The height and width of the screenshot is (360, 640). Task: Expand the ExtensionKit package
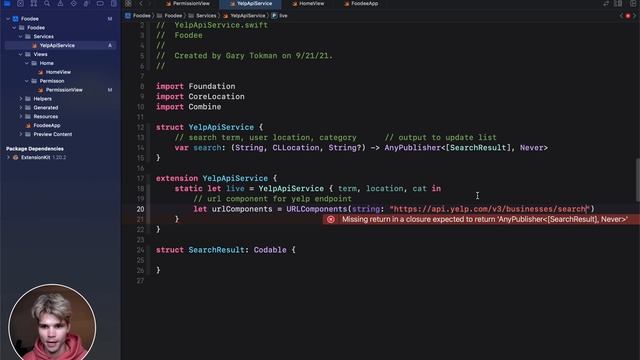pos(8,157)
